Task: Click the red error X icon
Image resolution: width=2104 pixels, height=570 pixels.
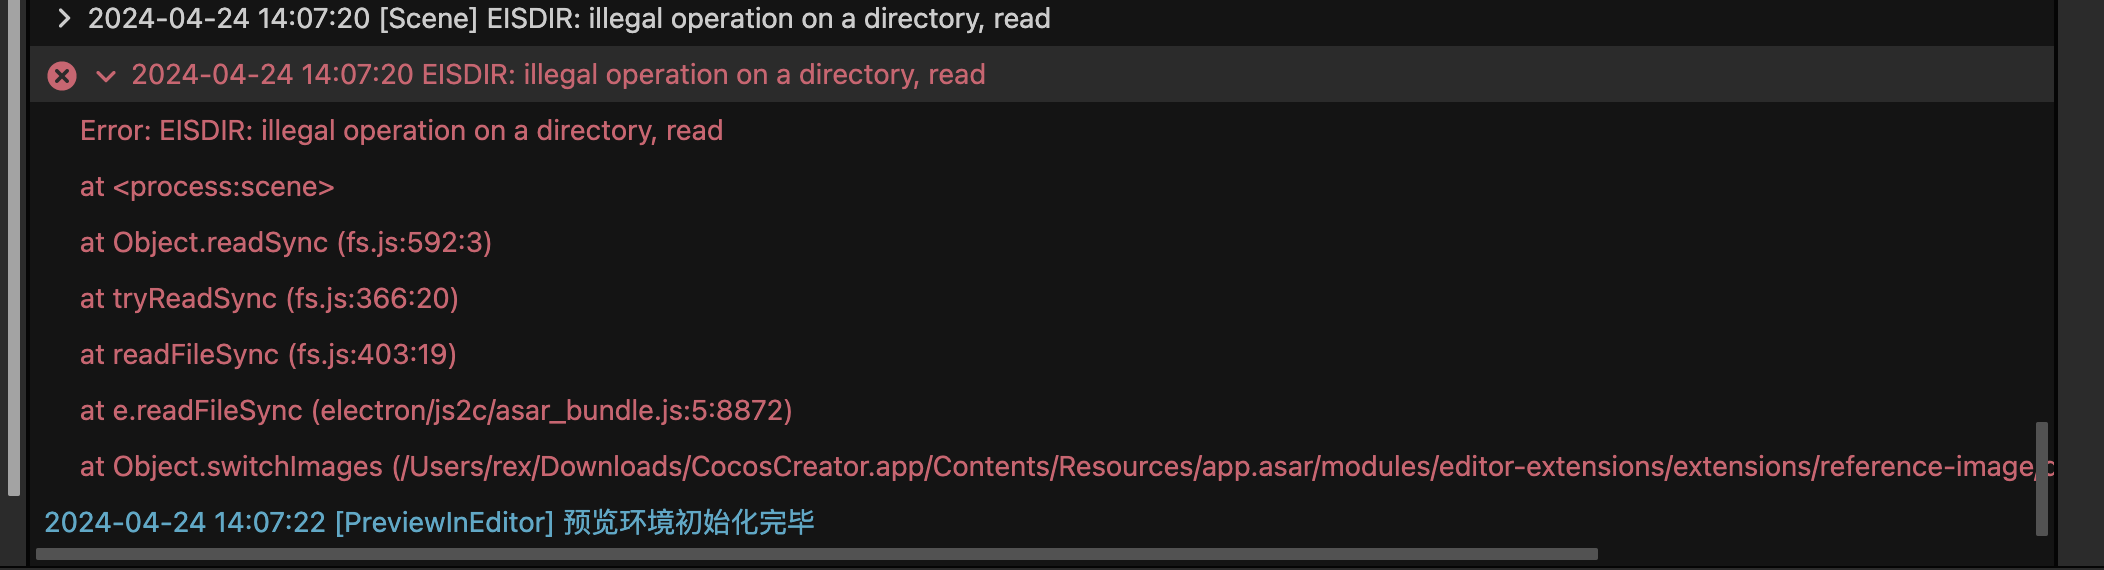Action: 62,75
